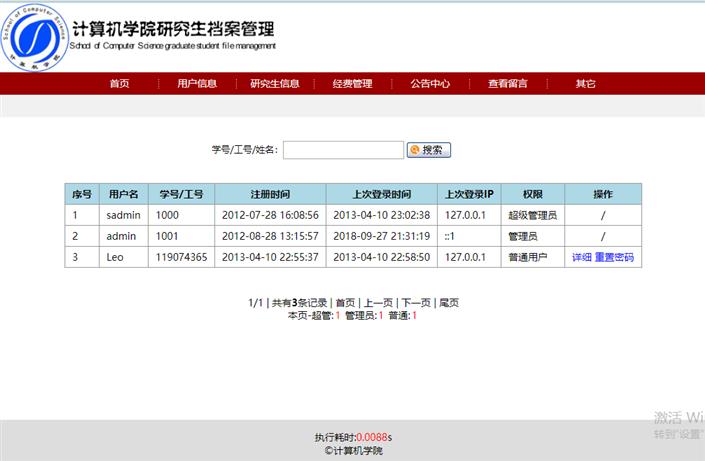The image size is (705, 461).
Task: Jump to 尾页 last page
Action: pyautogui.click(x=449, y=302)
